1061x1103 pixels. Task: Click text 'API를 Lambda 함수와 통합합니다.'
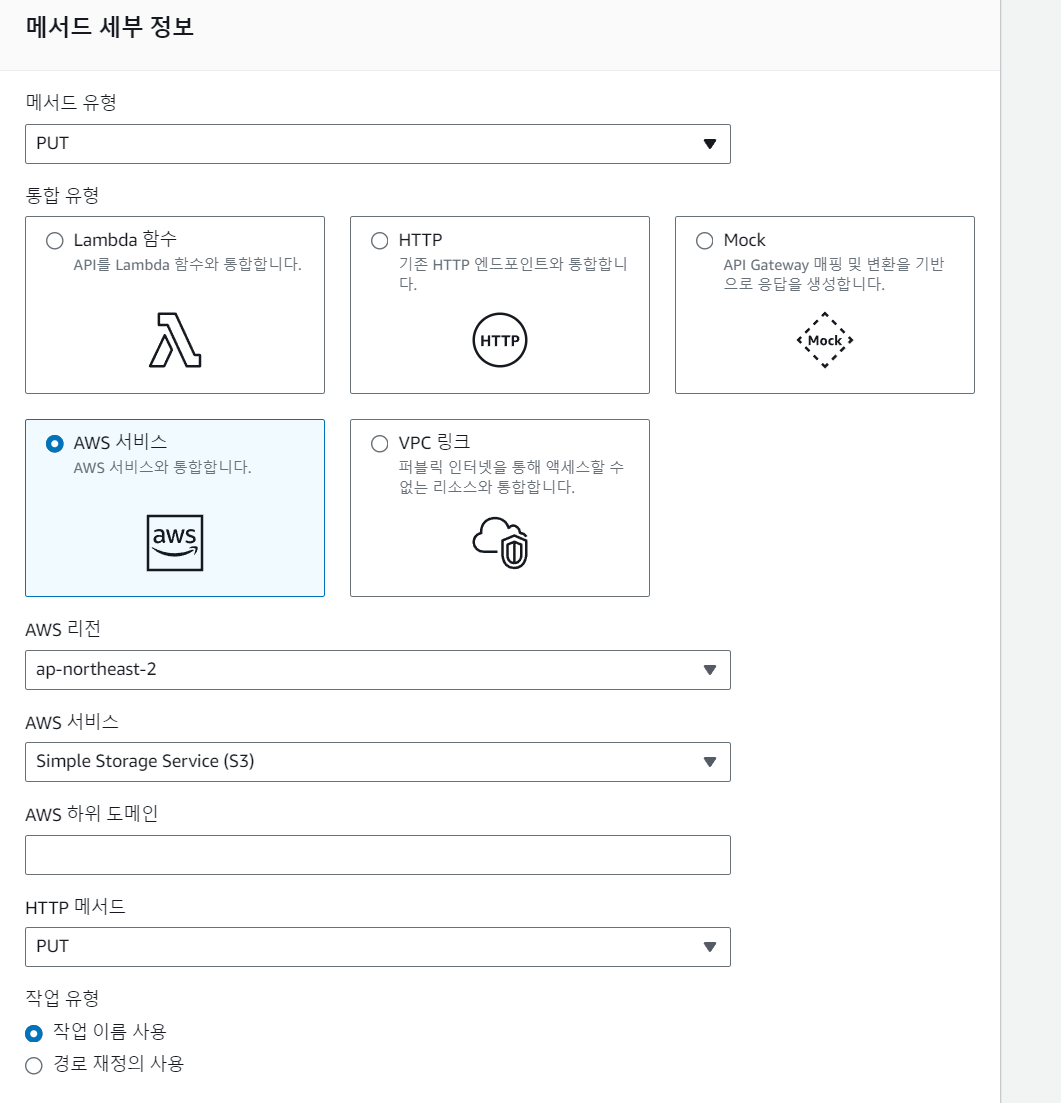tap(187, 264)
